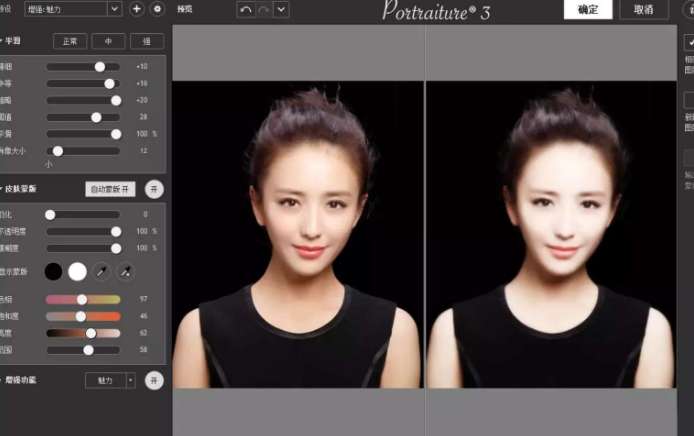Collapse the 皮肤蒙版 section header
The image size is (694, 436).
click(x=18, y=189)
